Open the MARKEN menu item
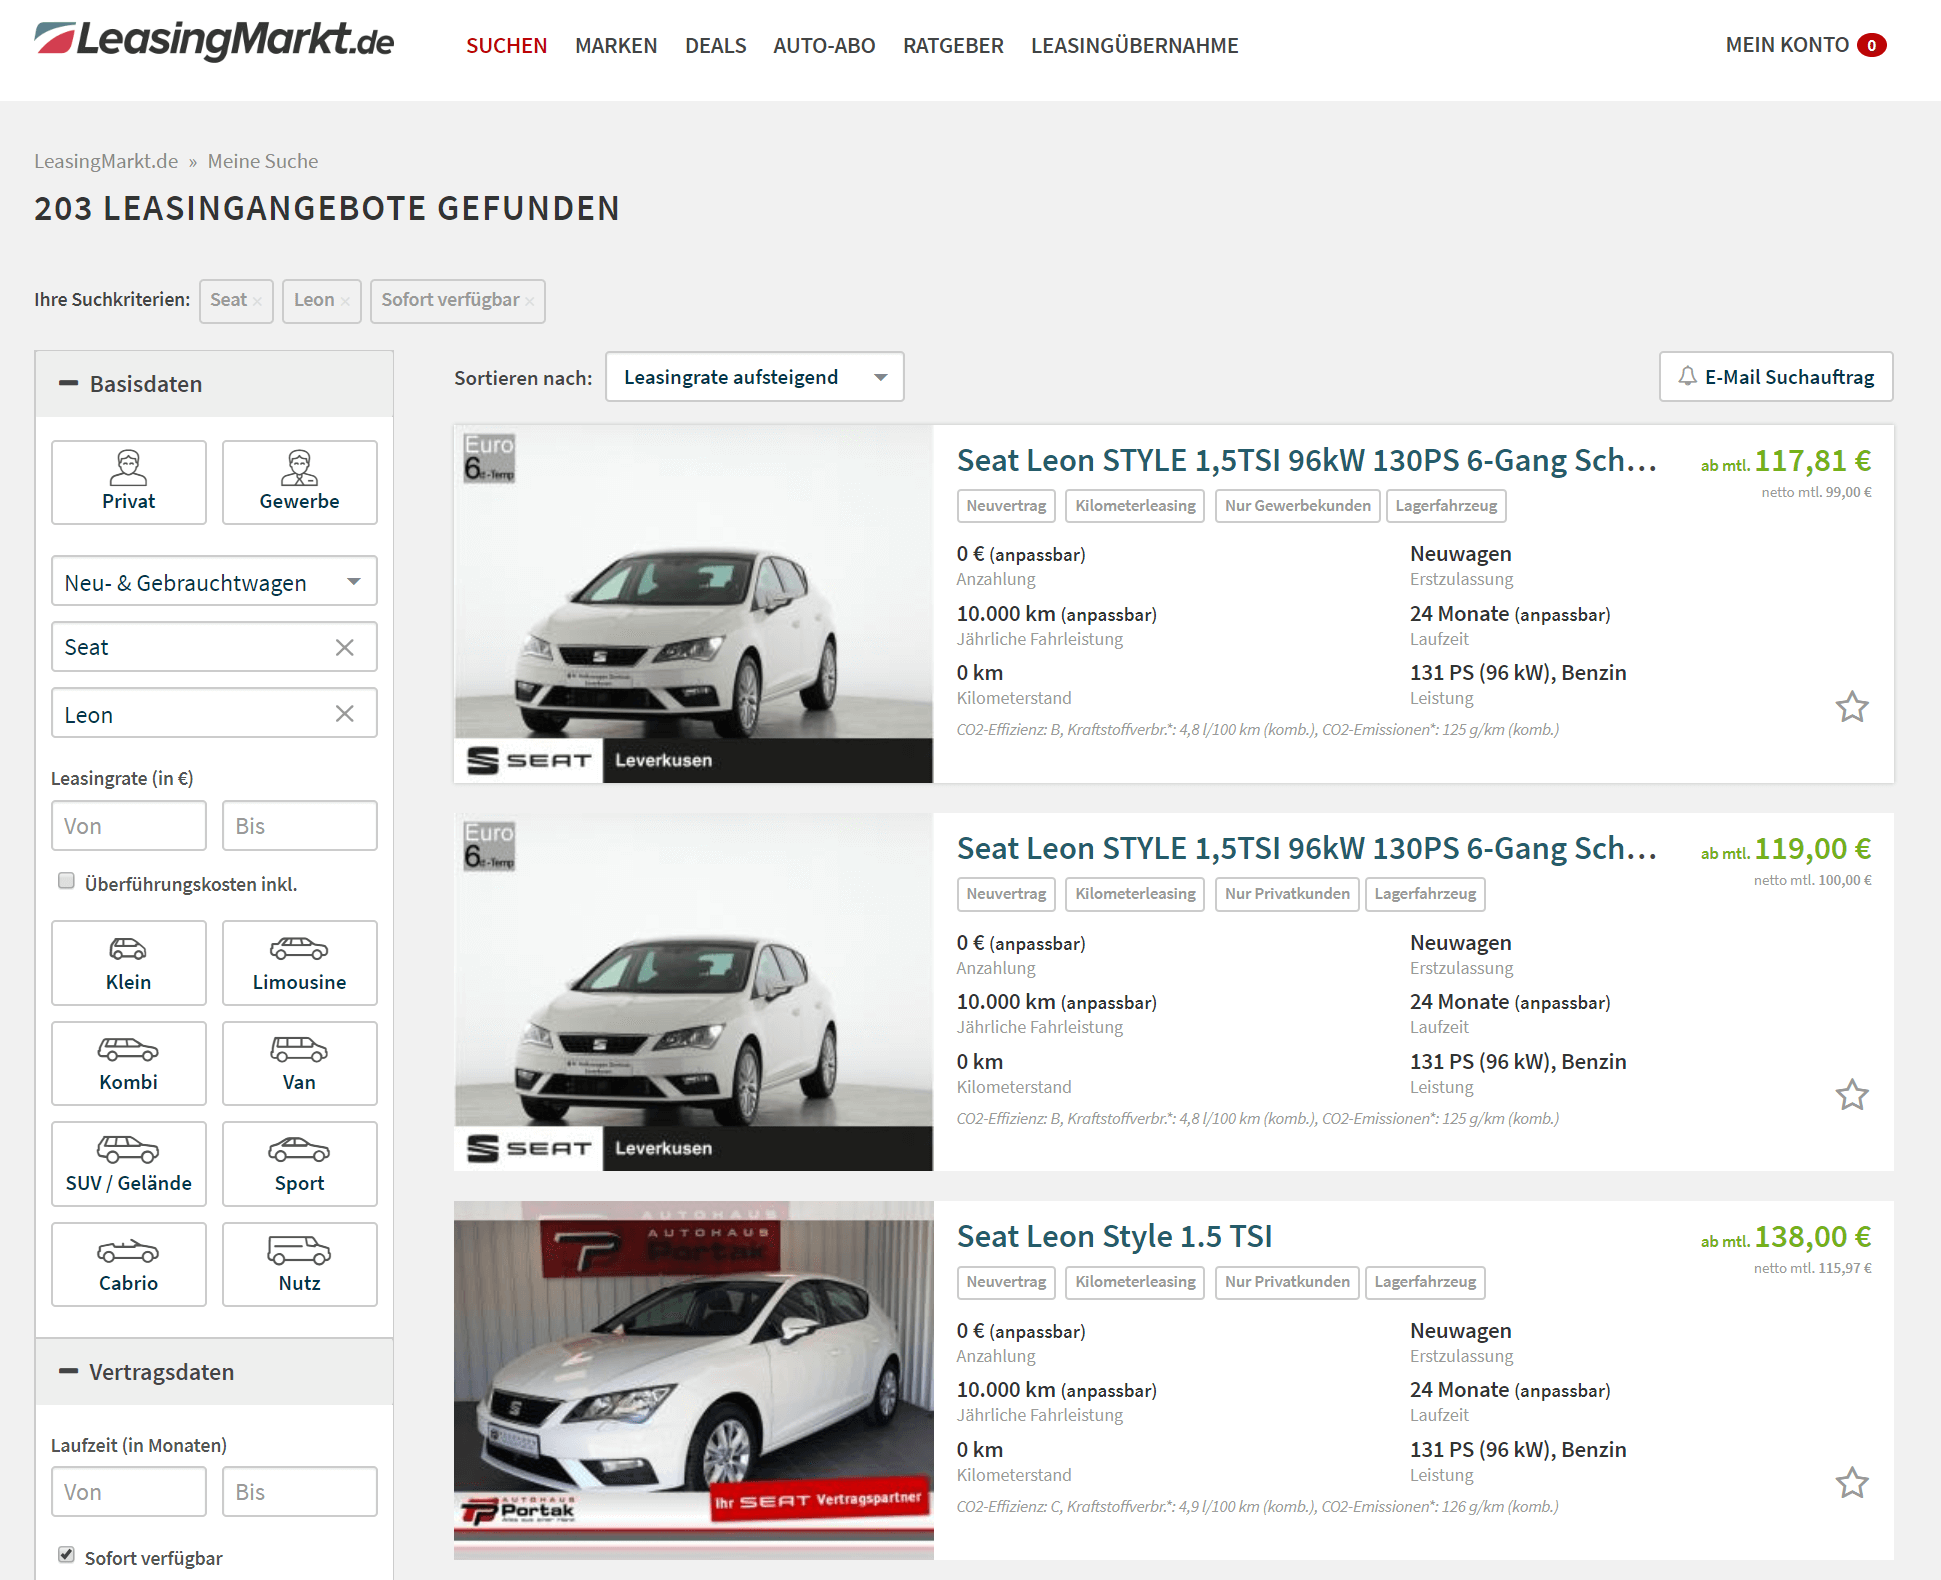This screenshot has height=1580, width=1941. click(x=616, y=45)
